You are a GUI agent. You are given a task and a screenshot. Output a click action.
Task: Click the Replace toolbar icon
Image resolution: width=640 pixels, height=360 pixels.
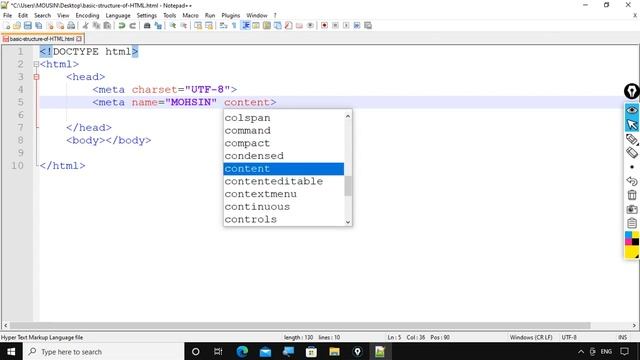pyautogui.click(x=158, y=25)
